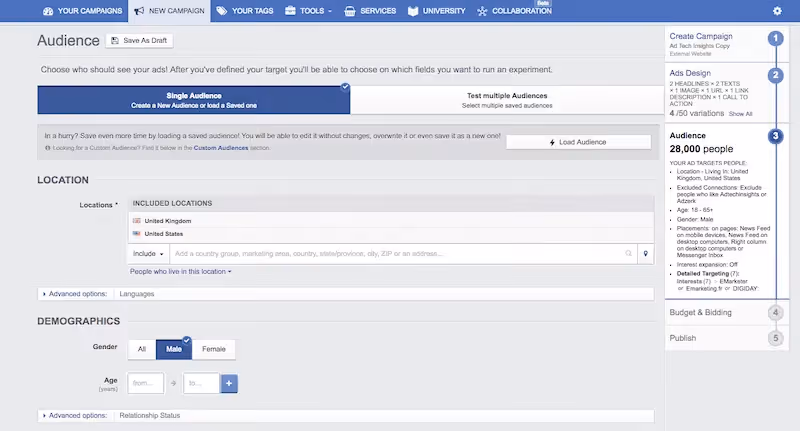Image resolution: width=800 pixels, height=431 pixels.
Task: Expand Advanced options for Languages
Action: (x=76, y=294)
